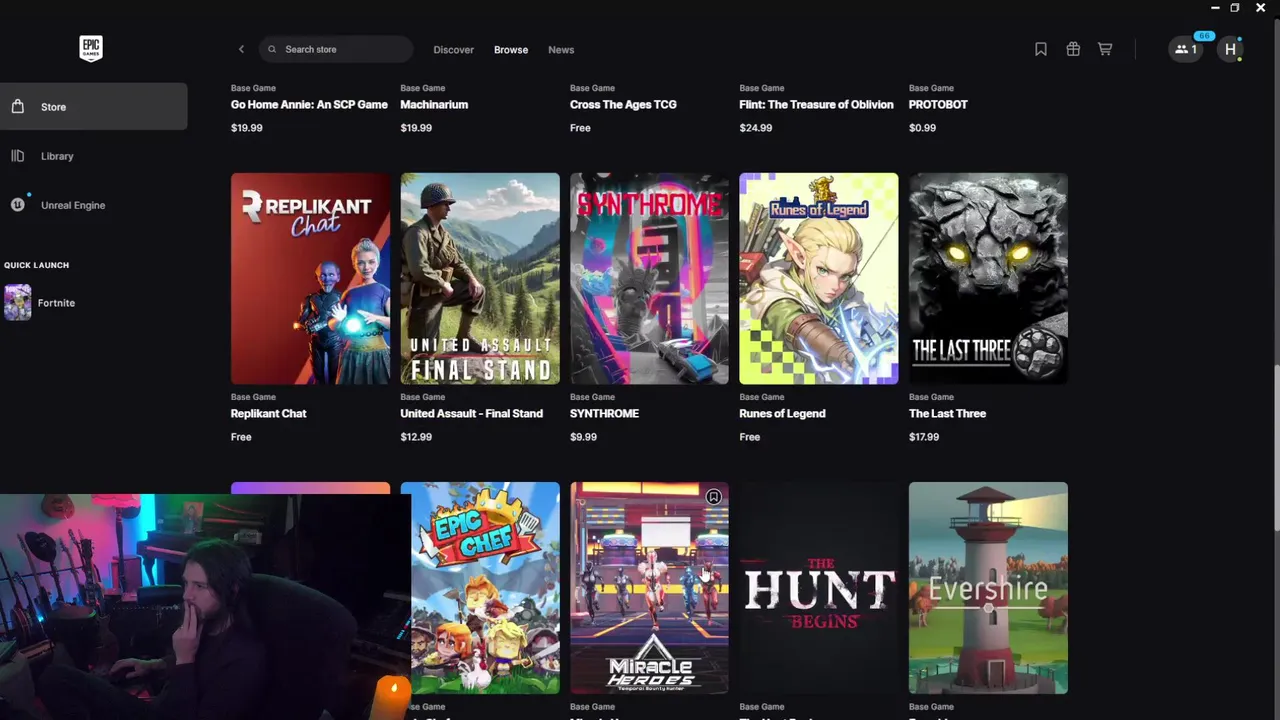Click the $9.99 SYNTHROME price

(x=583, y=437)
